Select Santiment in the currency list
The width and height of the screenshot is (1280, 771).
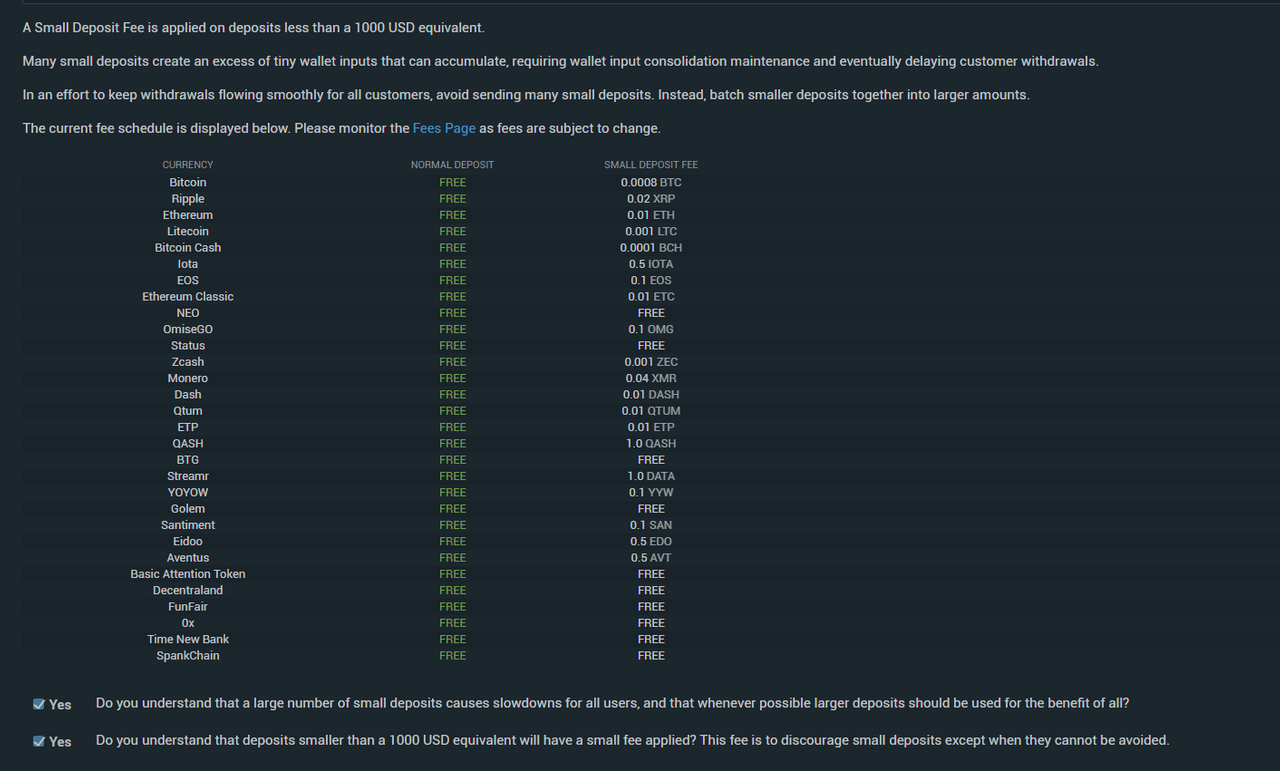point(188,525)
